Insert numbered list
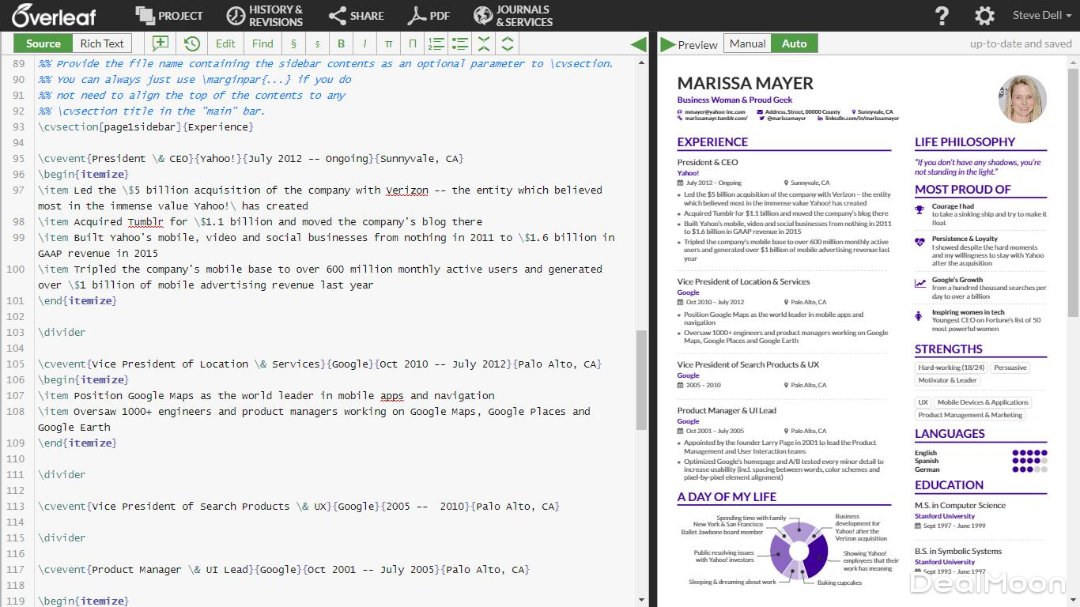Image resolution: width=1080 pixels, height=607 pixels. tap(436, 43)
